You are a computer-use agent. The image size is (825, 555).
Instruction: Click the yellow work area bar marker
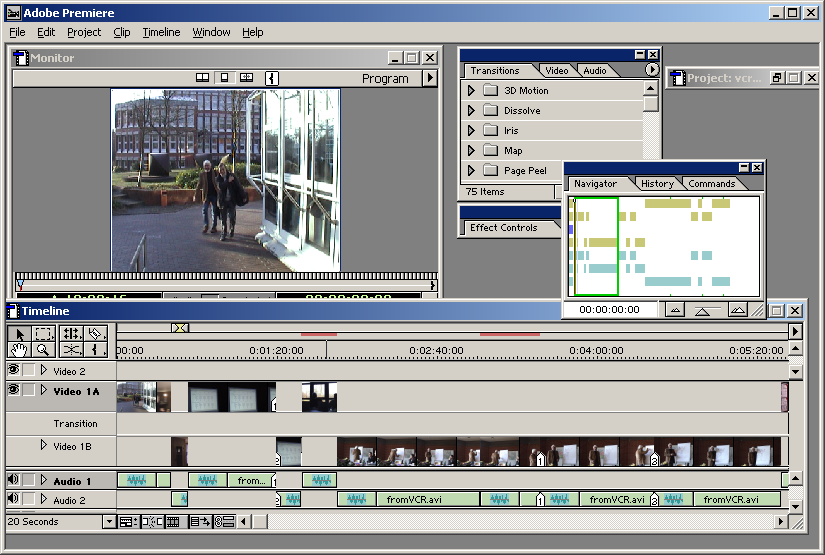coord(180,328)
